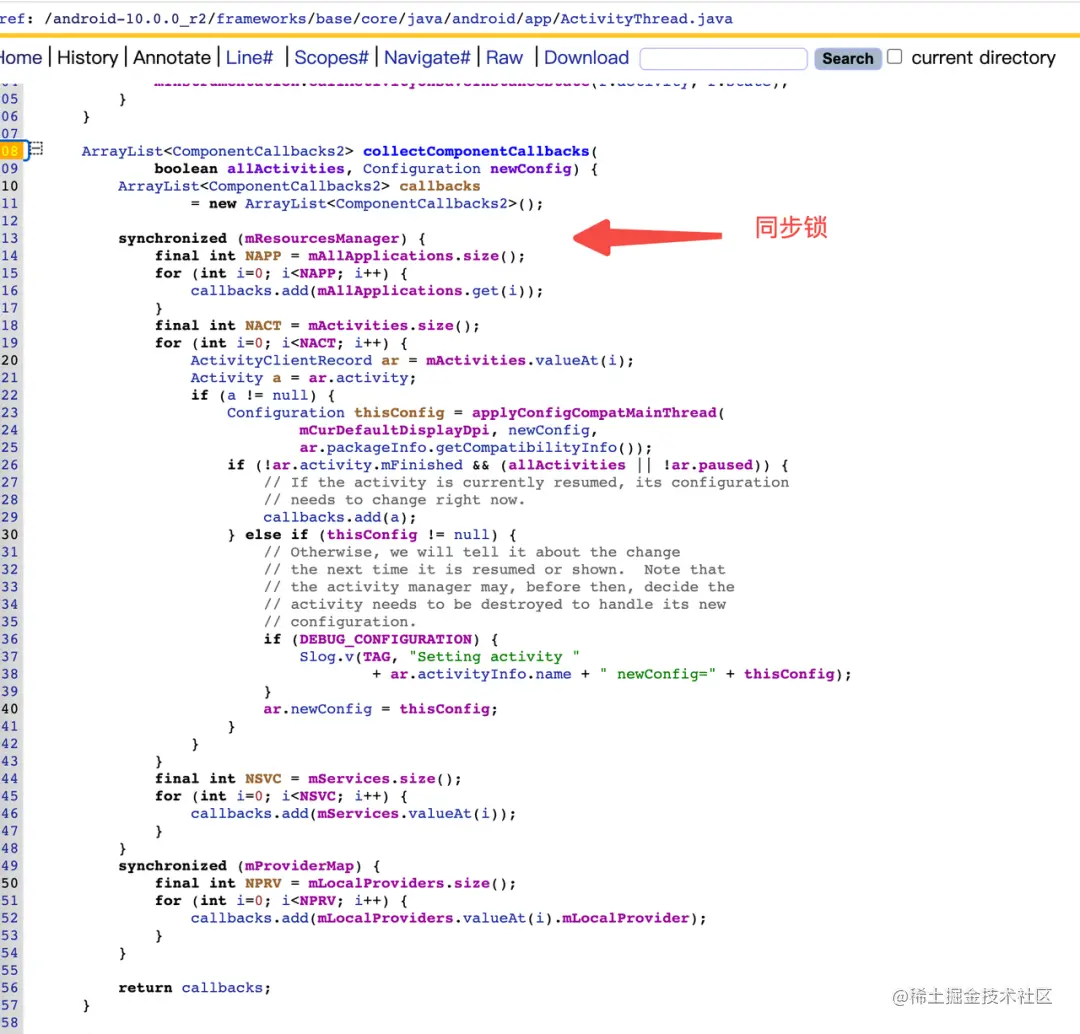Click the TAG symbol in Slog.v call

pyautogui.click(x=377, y=656)
